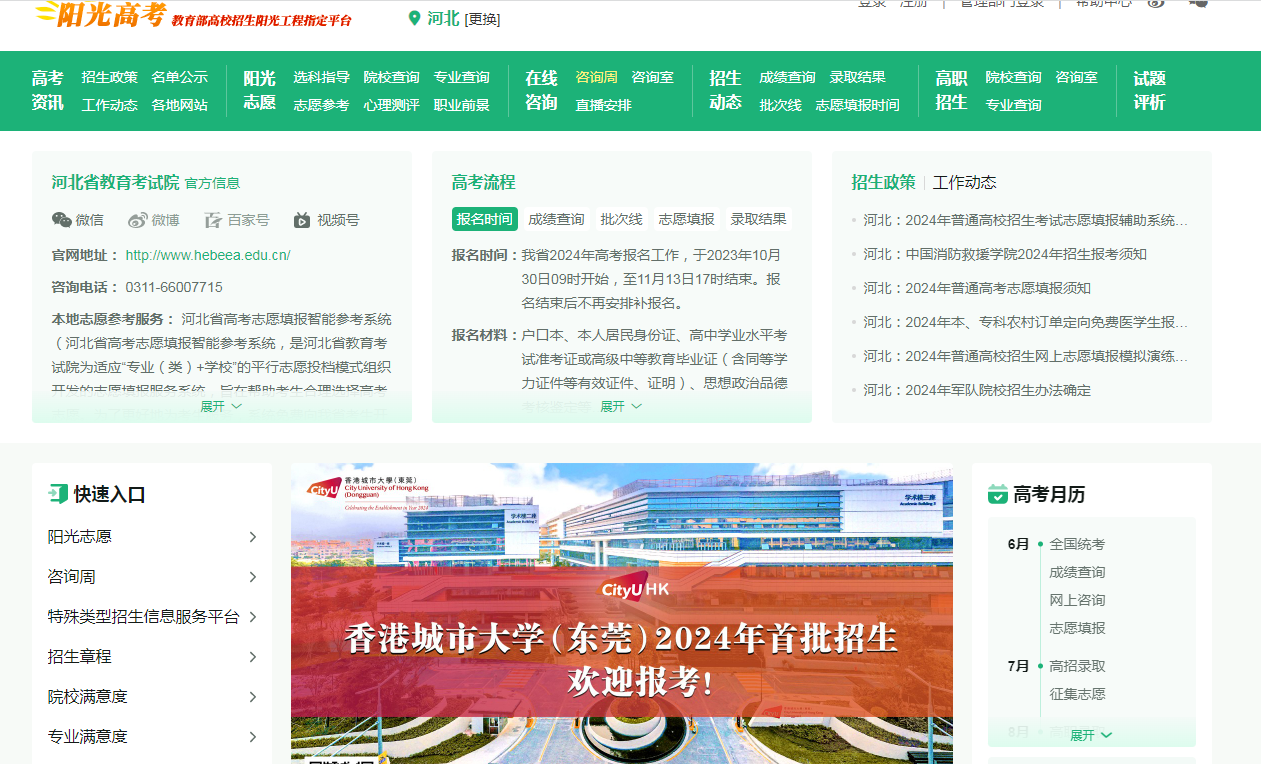The image size is (1261, 764).
Task: Open 试题评析 navigation section
Action: click(1150, 90)
